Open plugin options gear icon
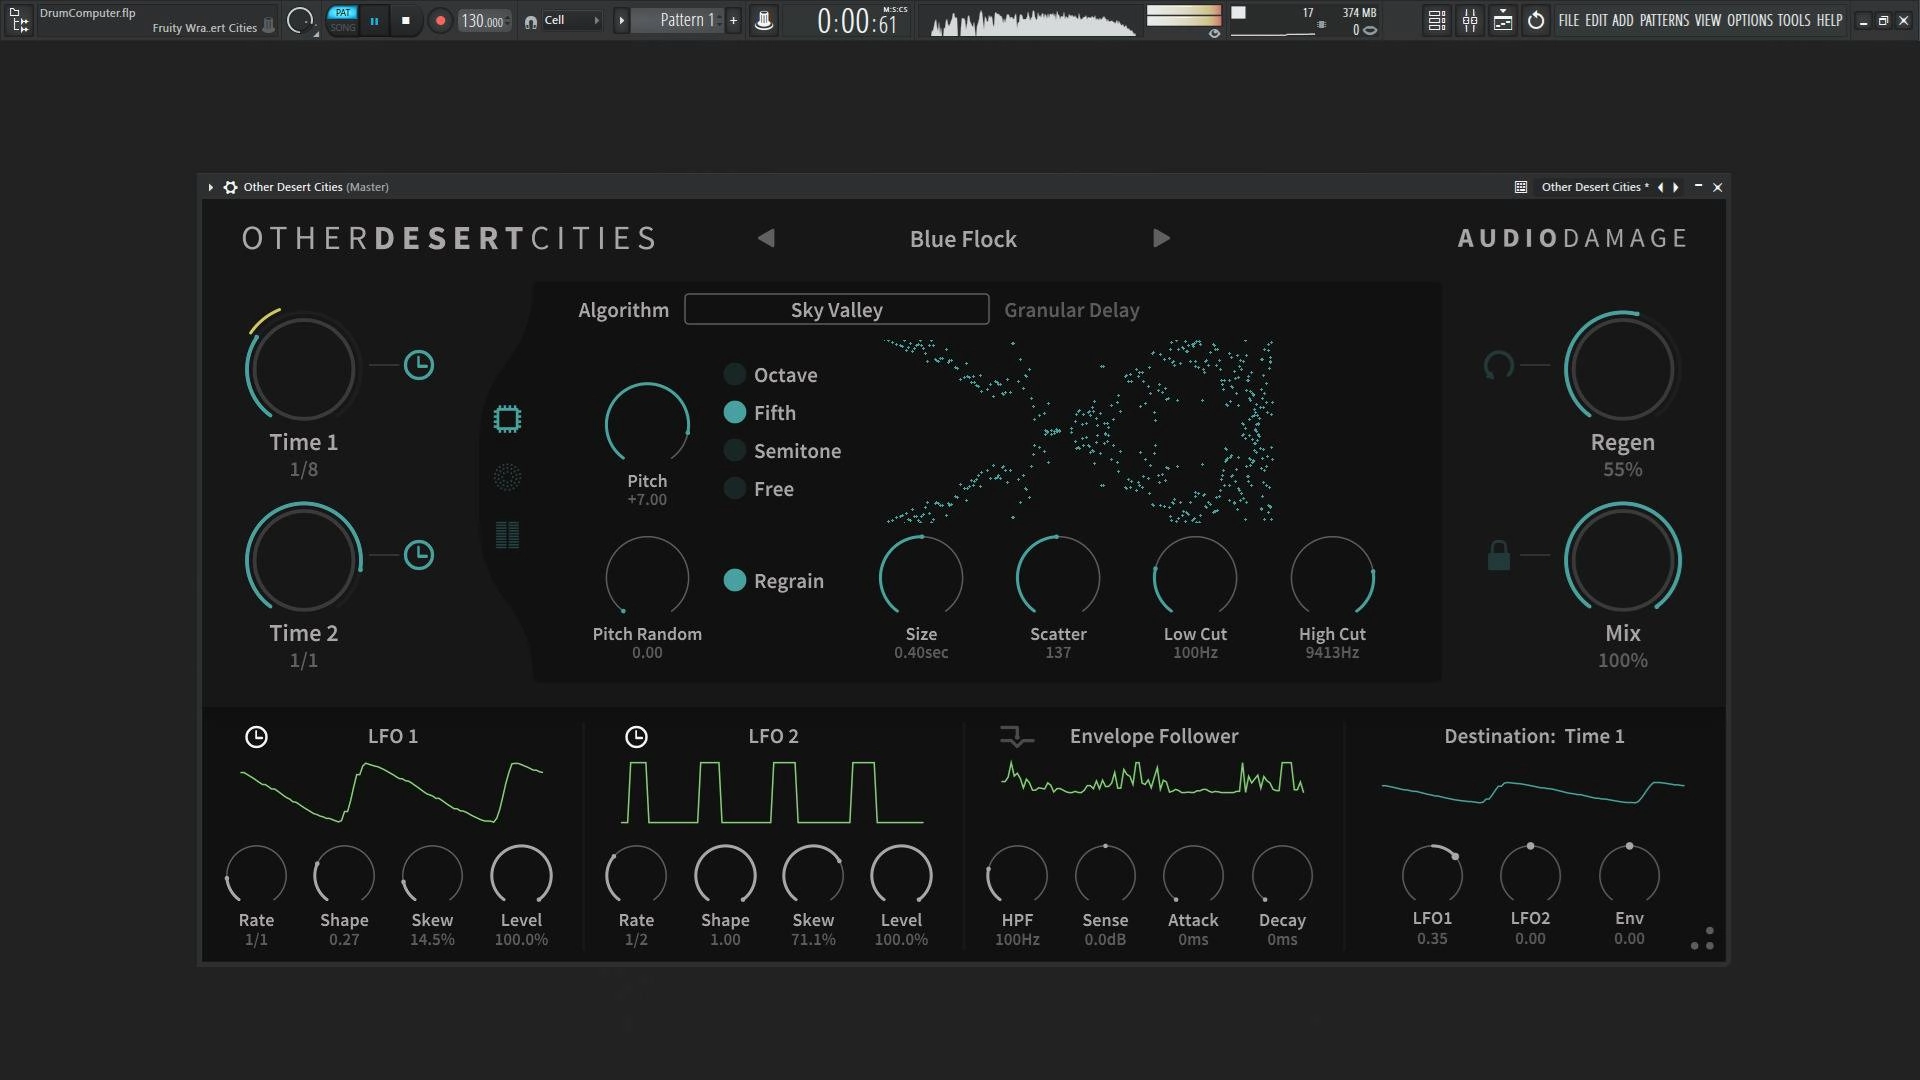 point(230,187)
